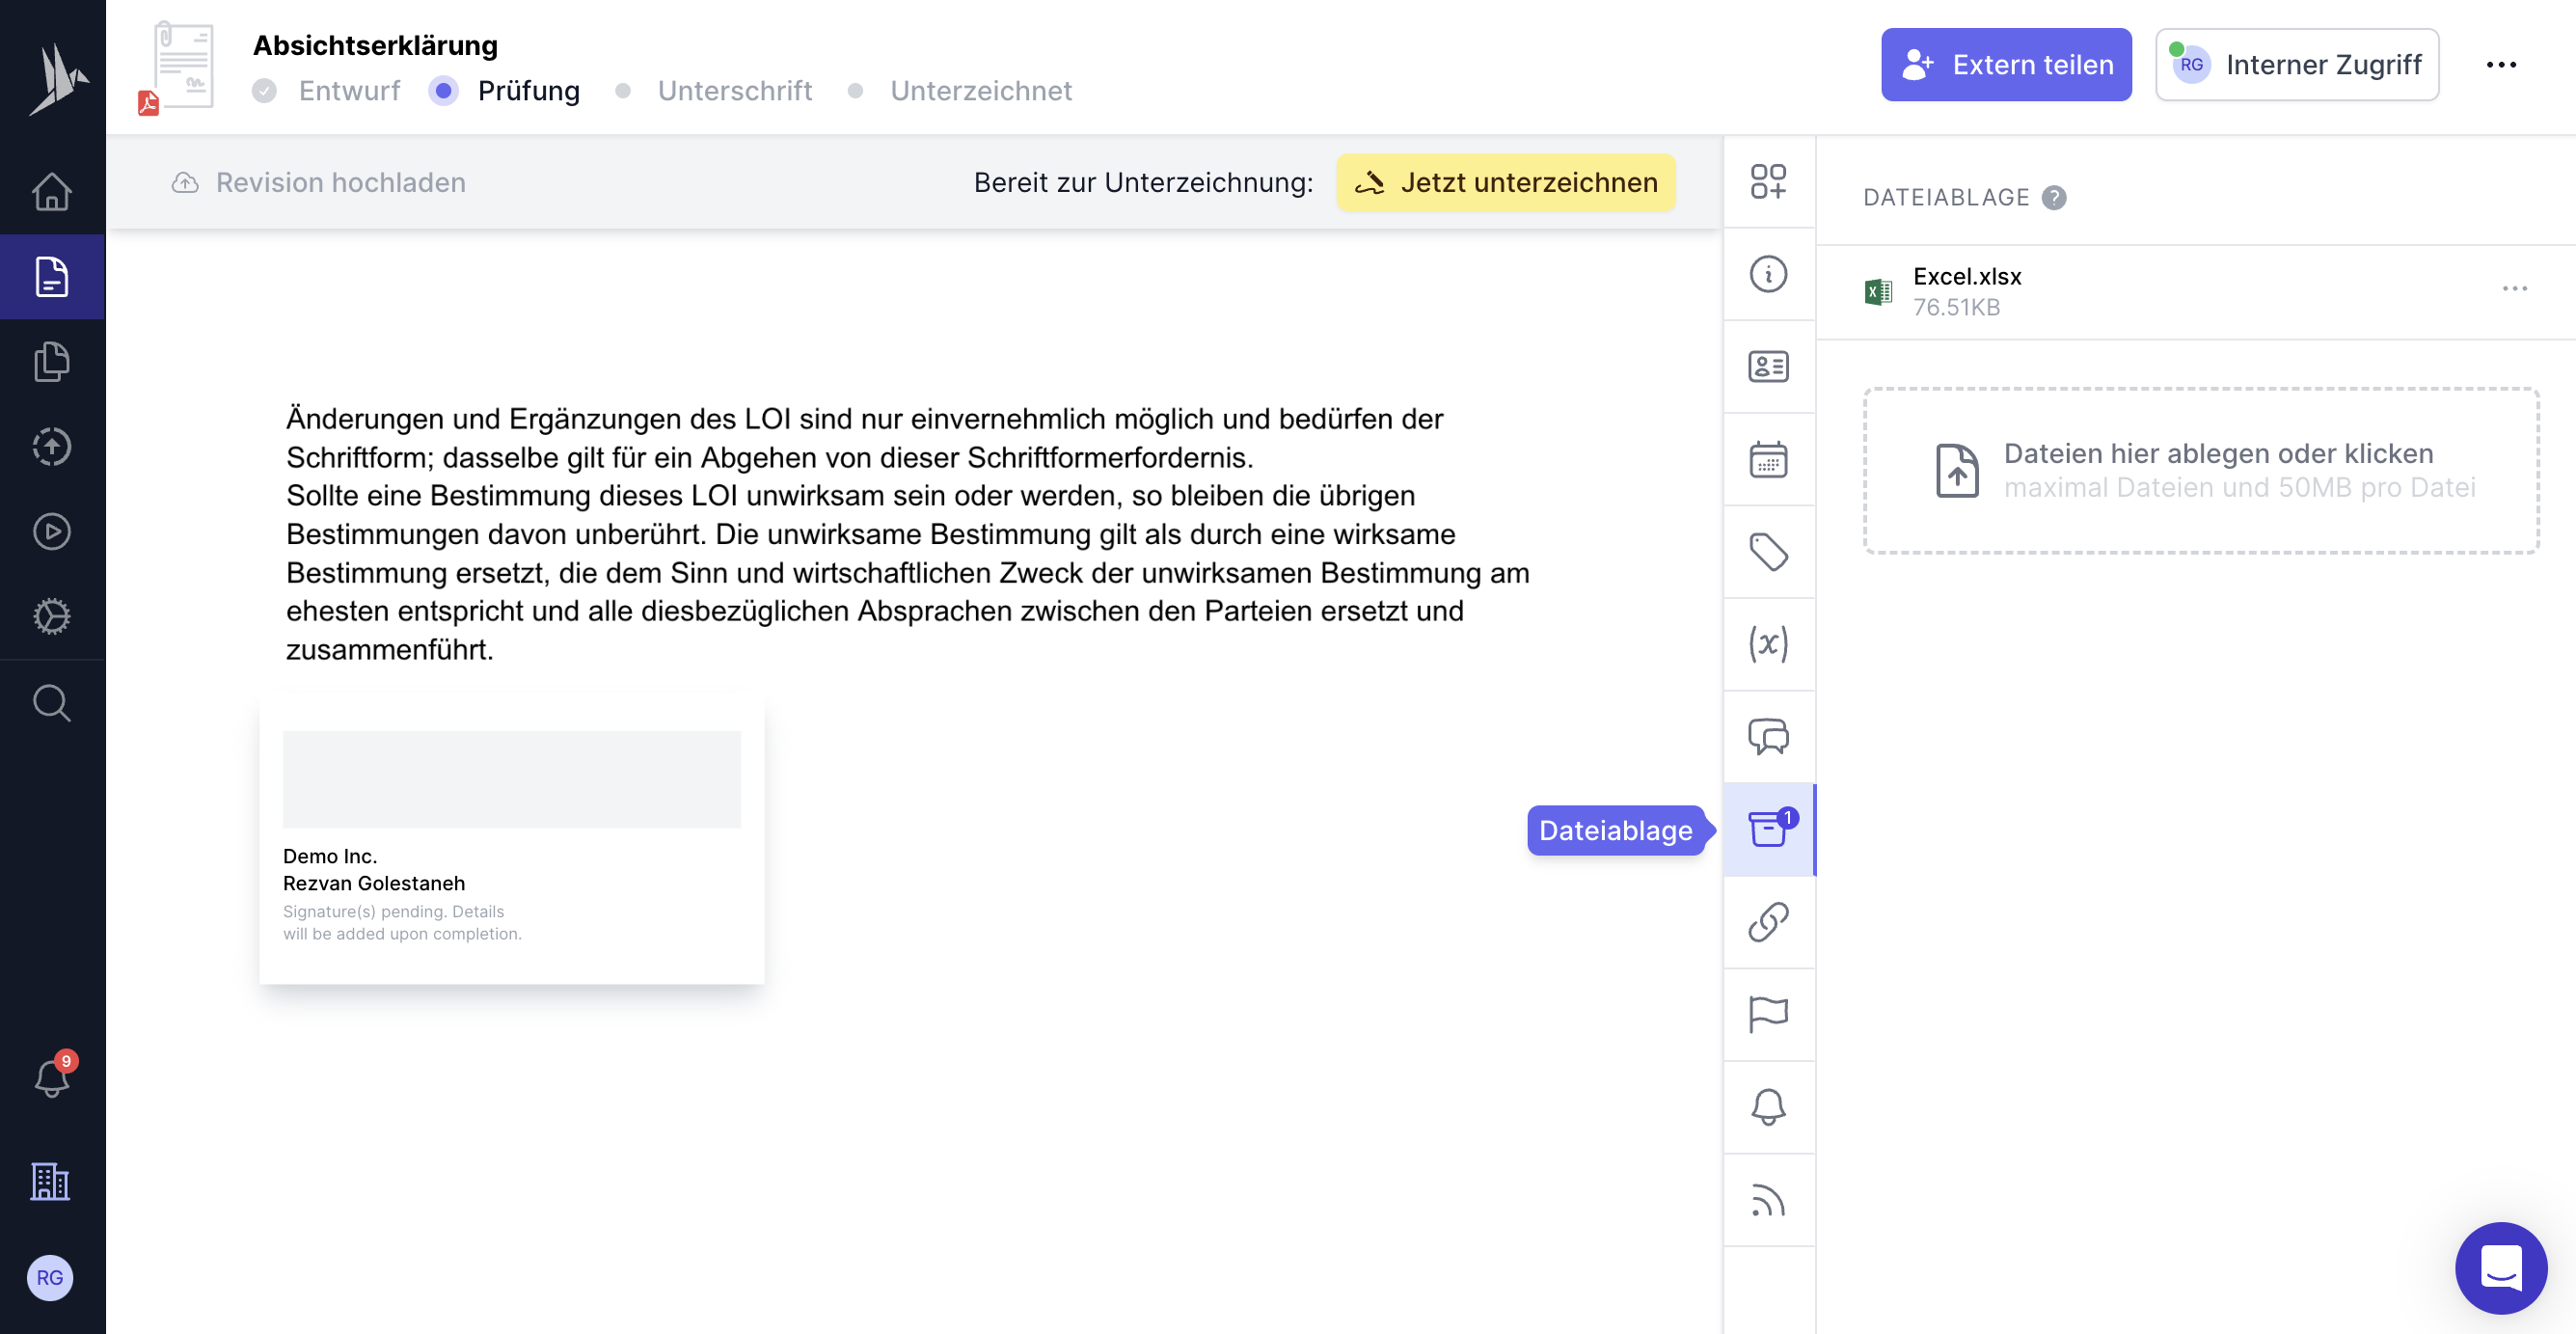The height and width of the screenshot is (1334, 2576).
Task: Click the Absichtserklärung document PDF thumbnail icon
Action: [177, 68]
